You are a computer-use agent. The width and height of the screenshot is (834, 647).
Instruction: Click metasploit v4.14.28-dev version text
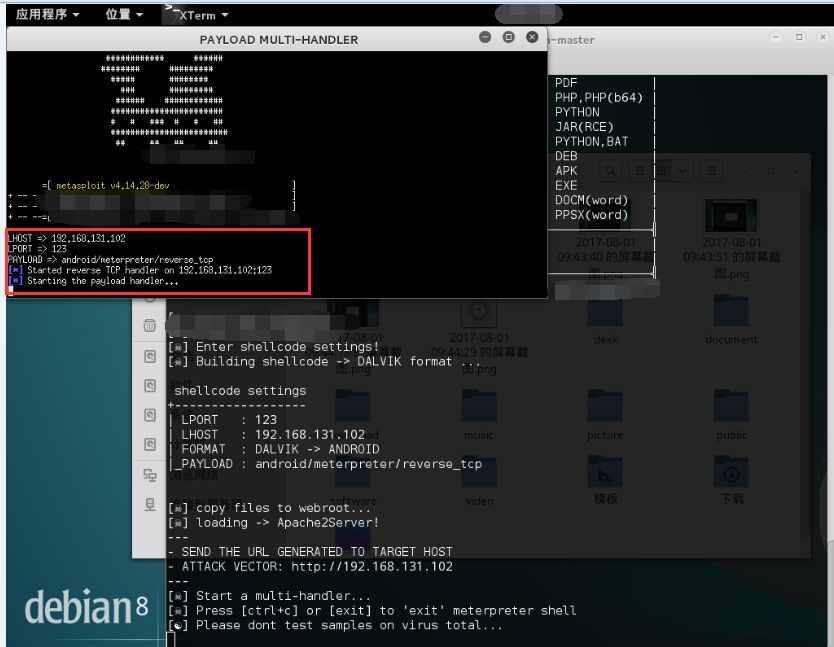(x=113, y=186)
